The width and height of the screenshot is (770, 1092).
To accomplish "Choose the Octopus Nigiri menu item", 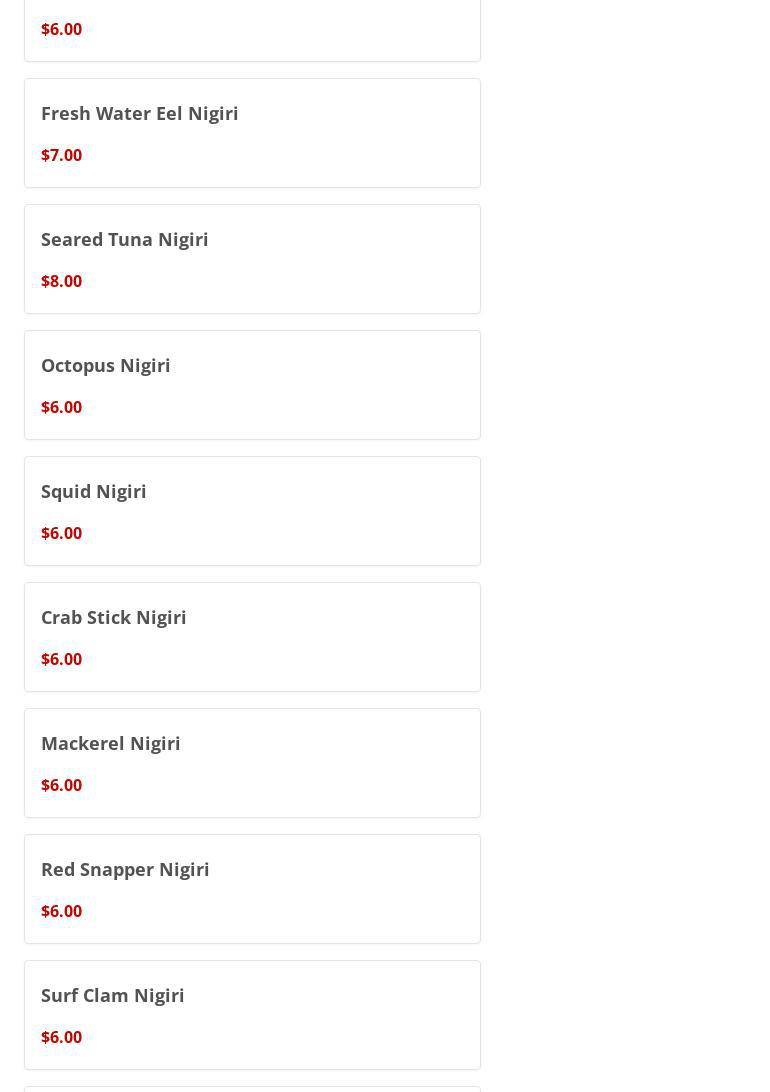I will 252,385.
